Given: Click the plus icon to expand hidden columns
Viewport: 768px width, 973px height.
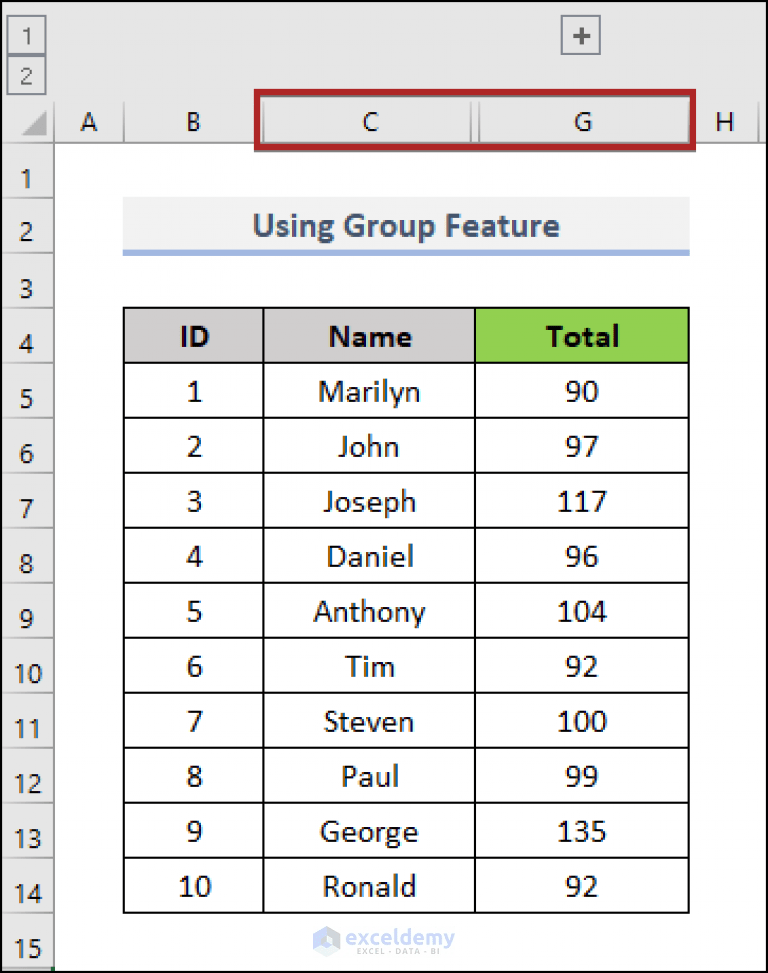Looking at the screenshot, I should pos(580,34).
